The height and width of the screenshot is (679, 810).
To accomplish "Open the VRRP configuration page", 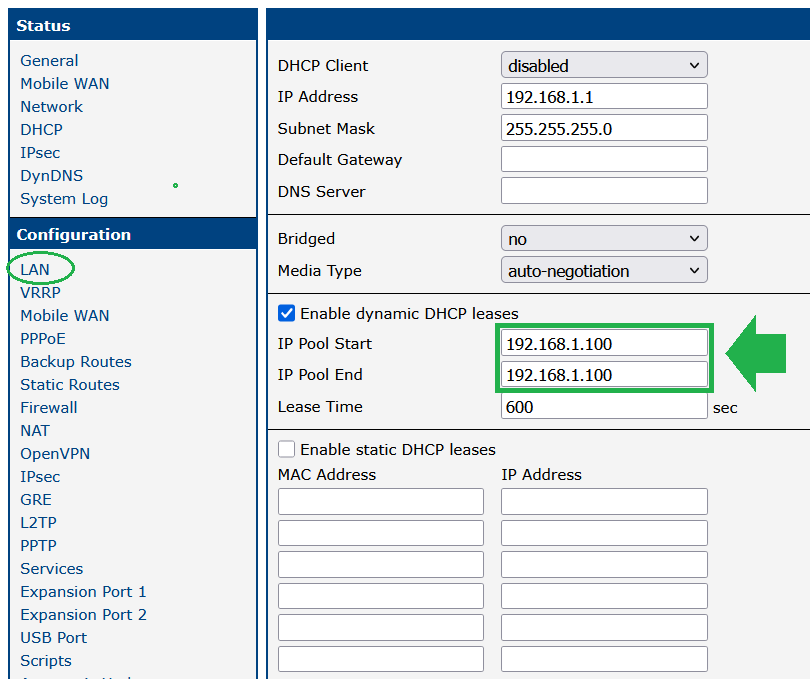I will [40, 293].
